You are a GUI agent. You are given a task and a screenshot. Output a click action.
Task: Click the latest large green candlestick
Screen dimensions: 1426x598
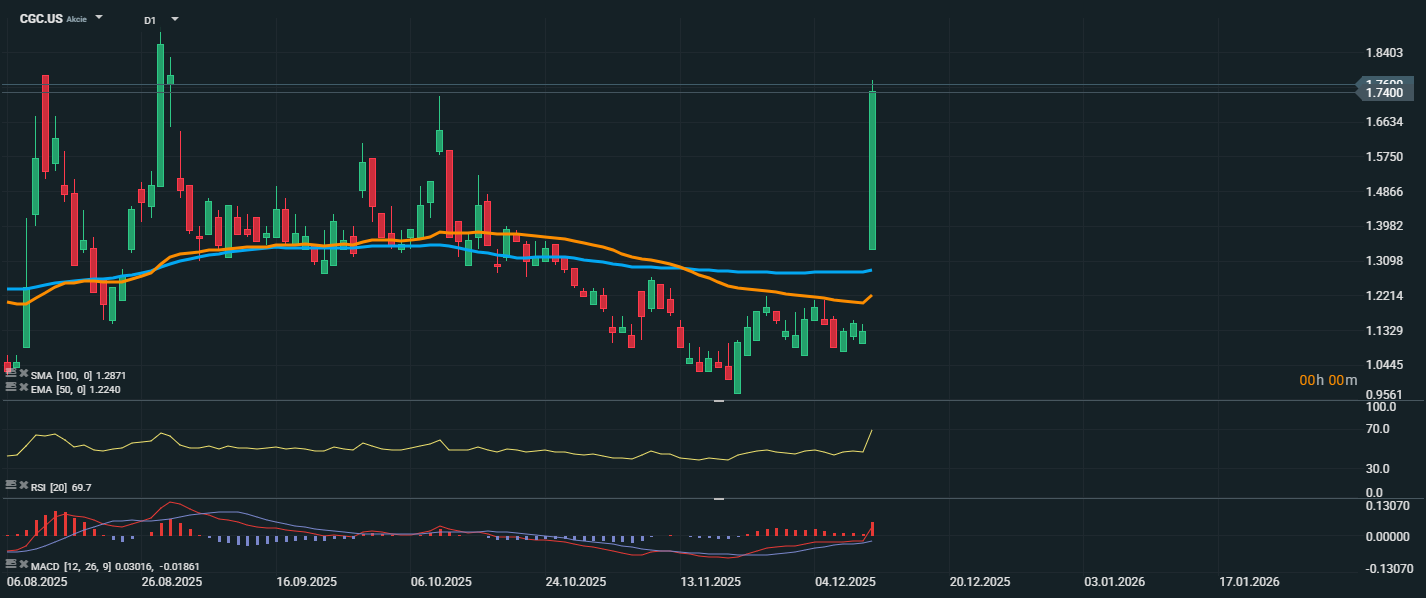(x=873, y=170)
